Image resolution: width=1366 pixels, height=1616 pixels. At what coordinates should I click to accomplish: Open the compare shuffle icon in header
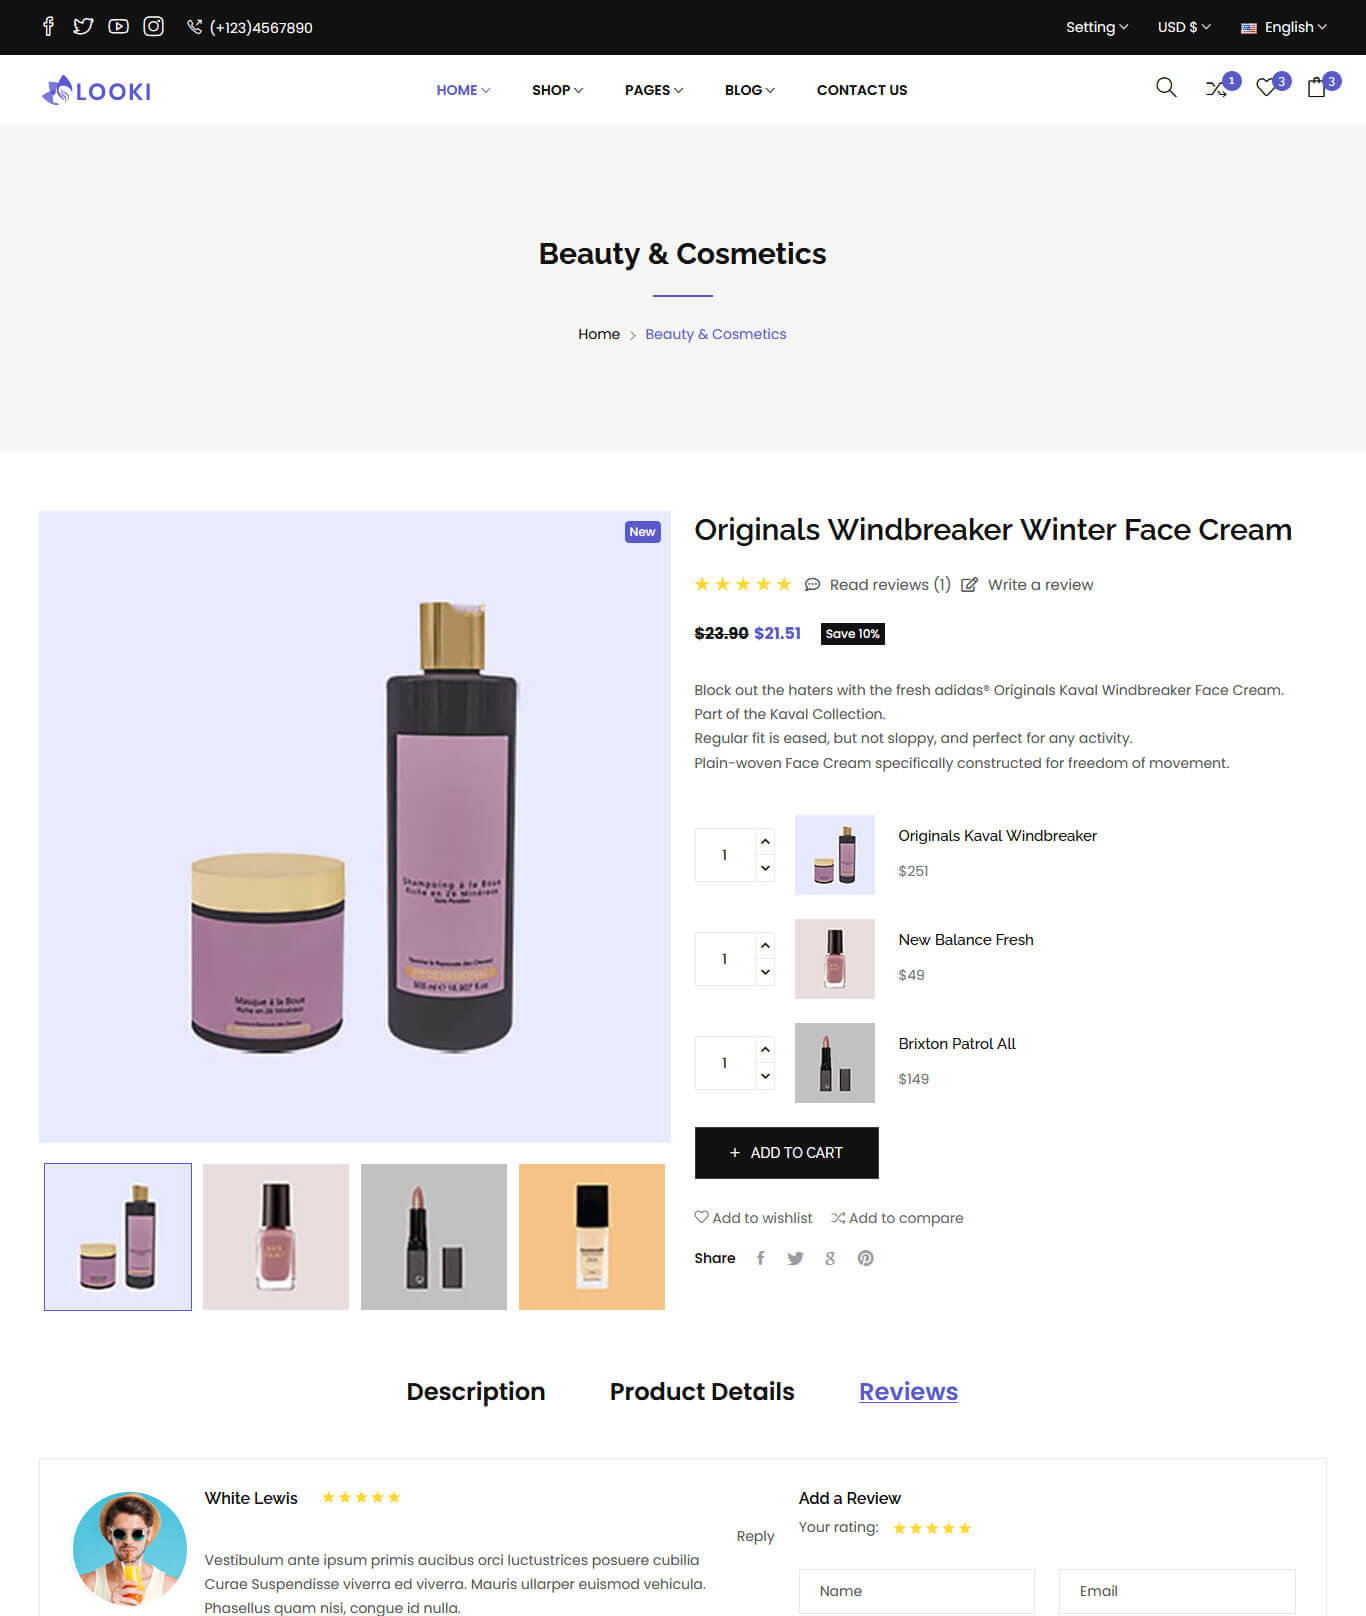click(1217, 89)
